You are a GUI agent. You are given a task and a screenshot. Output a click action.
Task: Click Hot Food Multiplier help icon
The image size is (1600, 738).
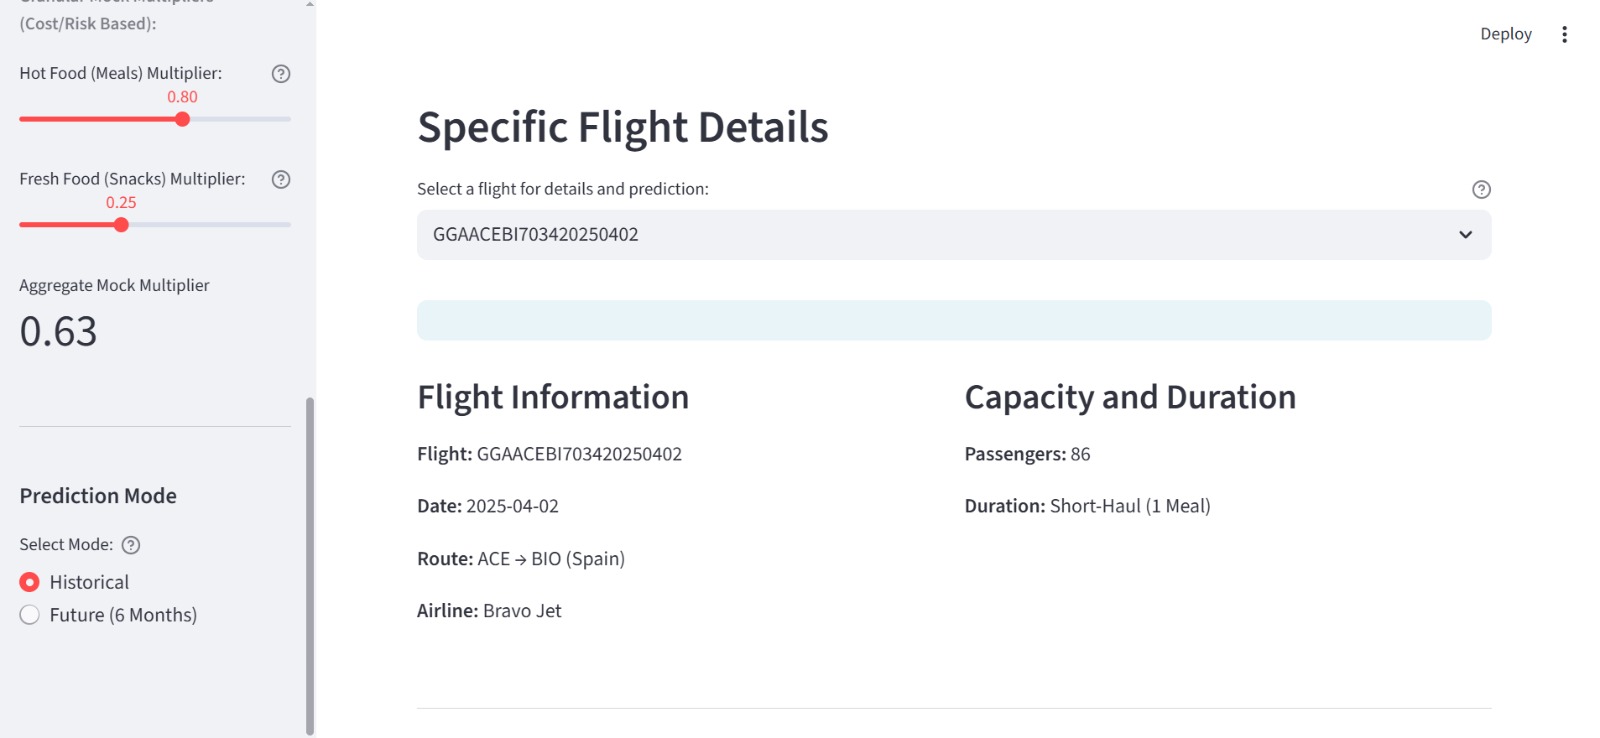tap(281, 74)
